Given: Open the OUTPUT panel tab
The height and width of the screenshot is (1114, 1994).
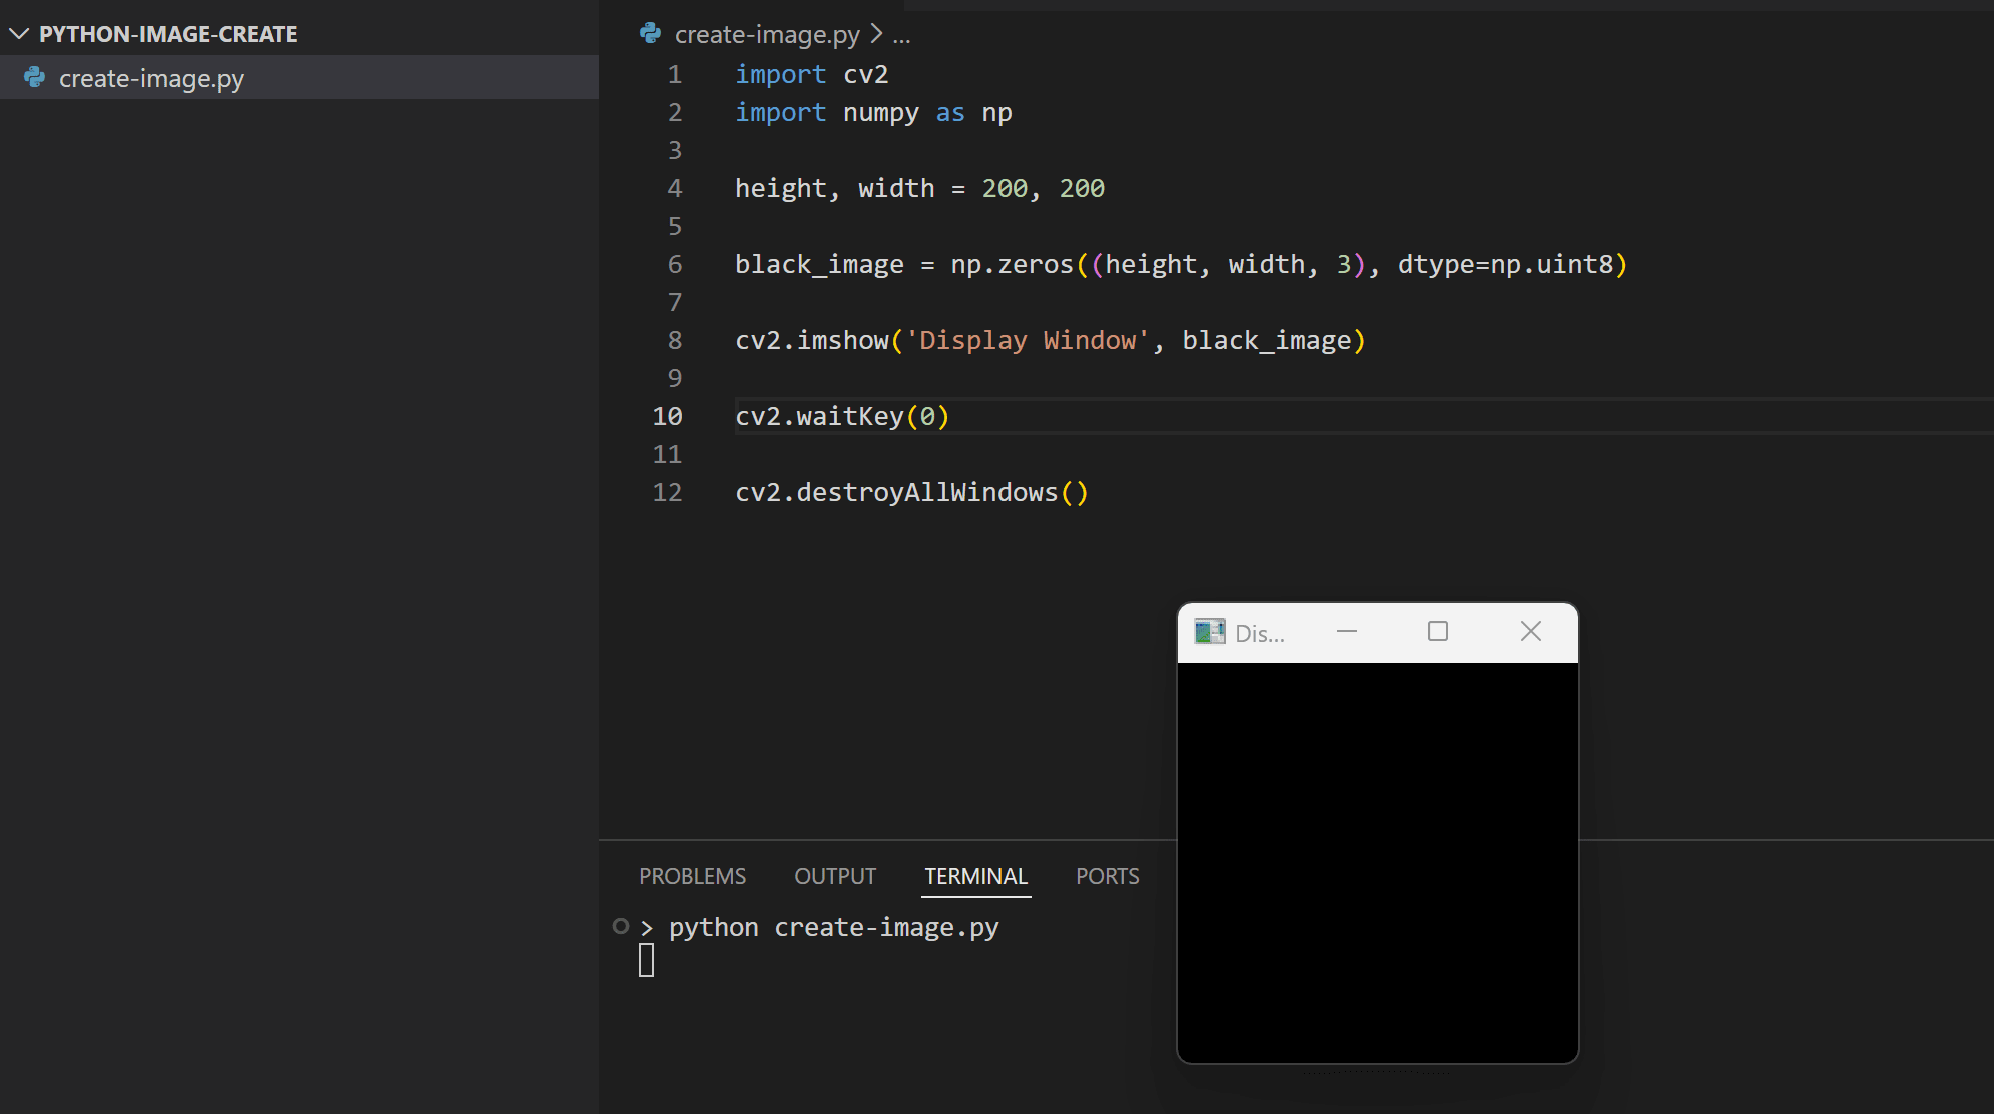Looking at the screenshot, I should pyautogui.click(x=834, y=876).
